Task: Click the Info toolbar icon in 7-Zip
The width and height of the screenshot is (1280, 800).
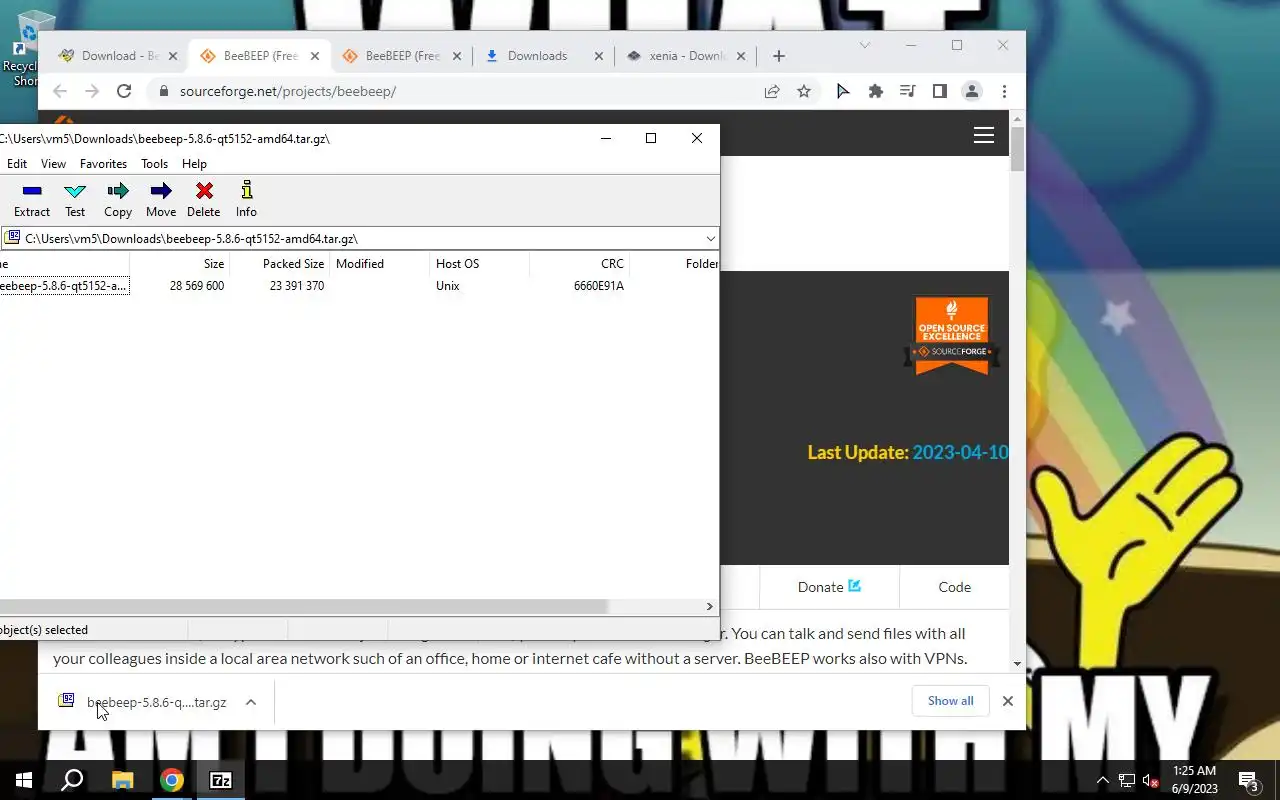Action: pyautogui.click(x=246, y=200)
